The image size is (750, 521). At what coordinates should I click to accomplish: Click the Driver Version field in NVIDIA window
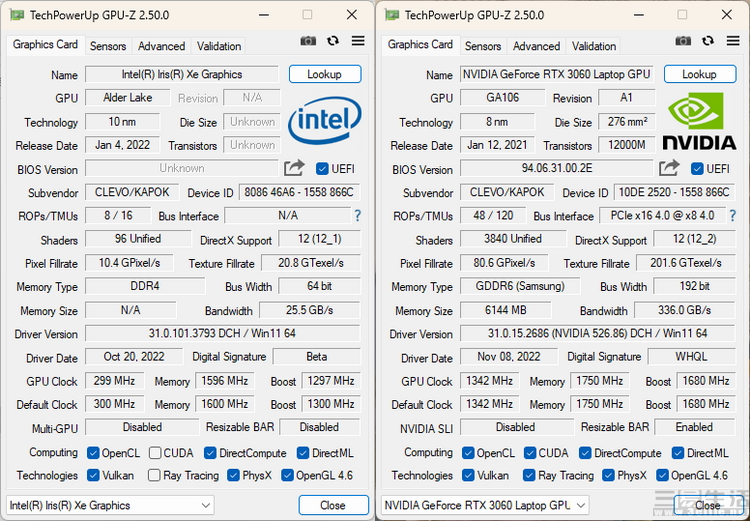coord(597,334)
